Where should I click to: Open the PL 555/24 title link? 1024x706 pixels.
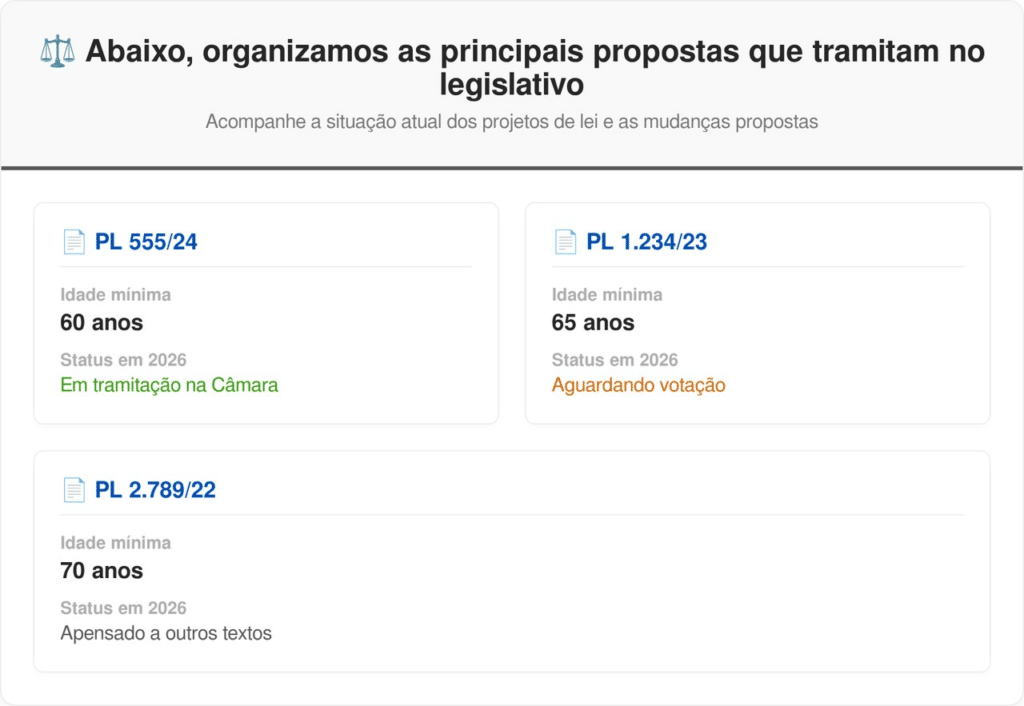pyautogui.click(x=146, y=242)
